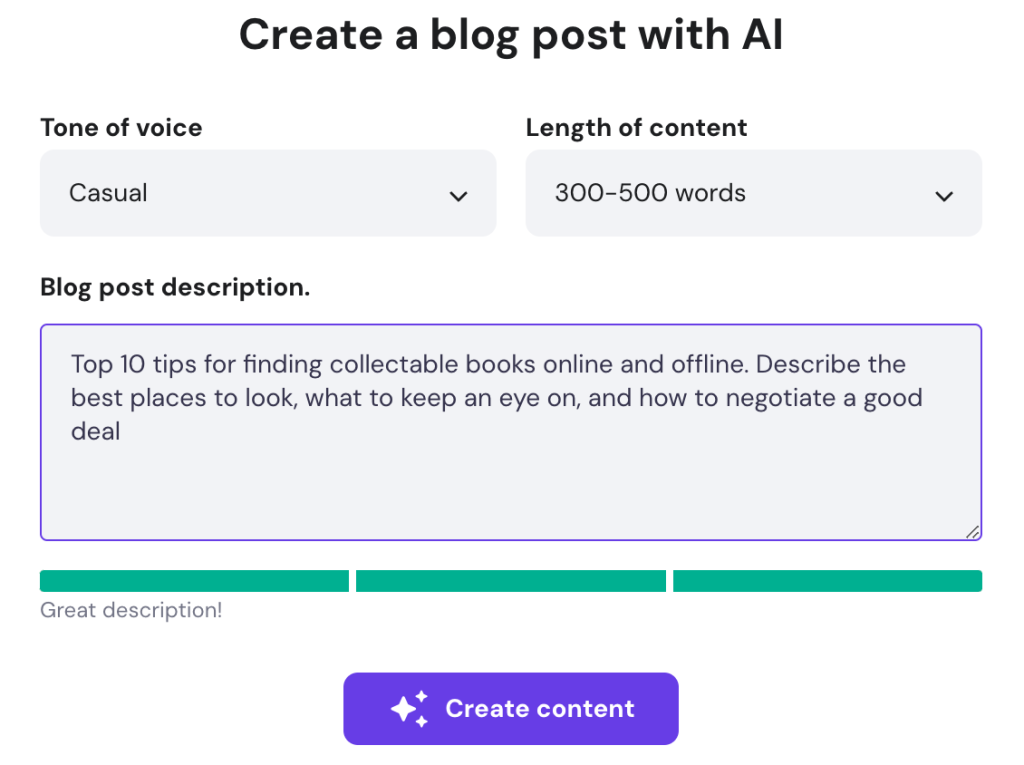Click the rightmost green progress bar segment

coord(827,580)
